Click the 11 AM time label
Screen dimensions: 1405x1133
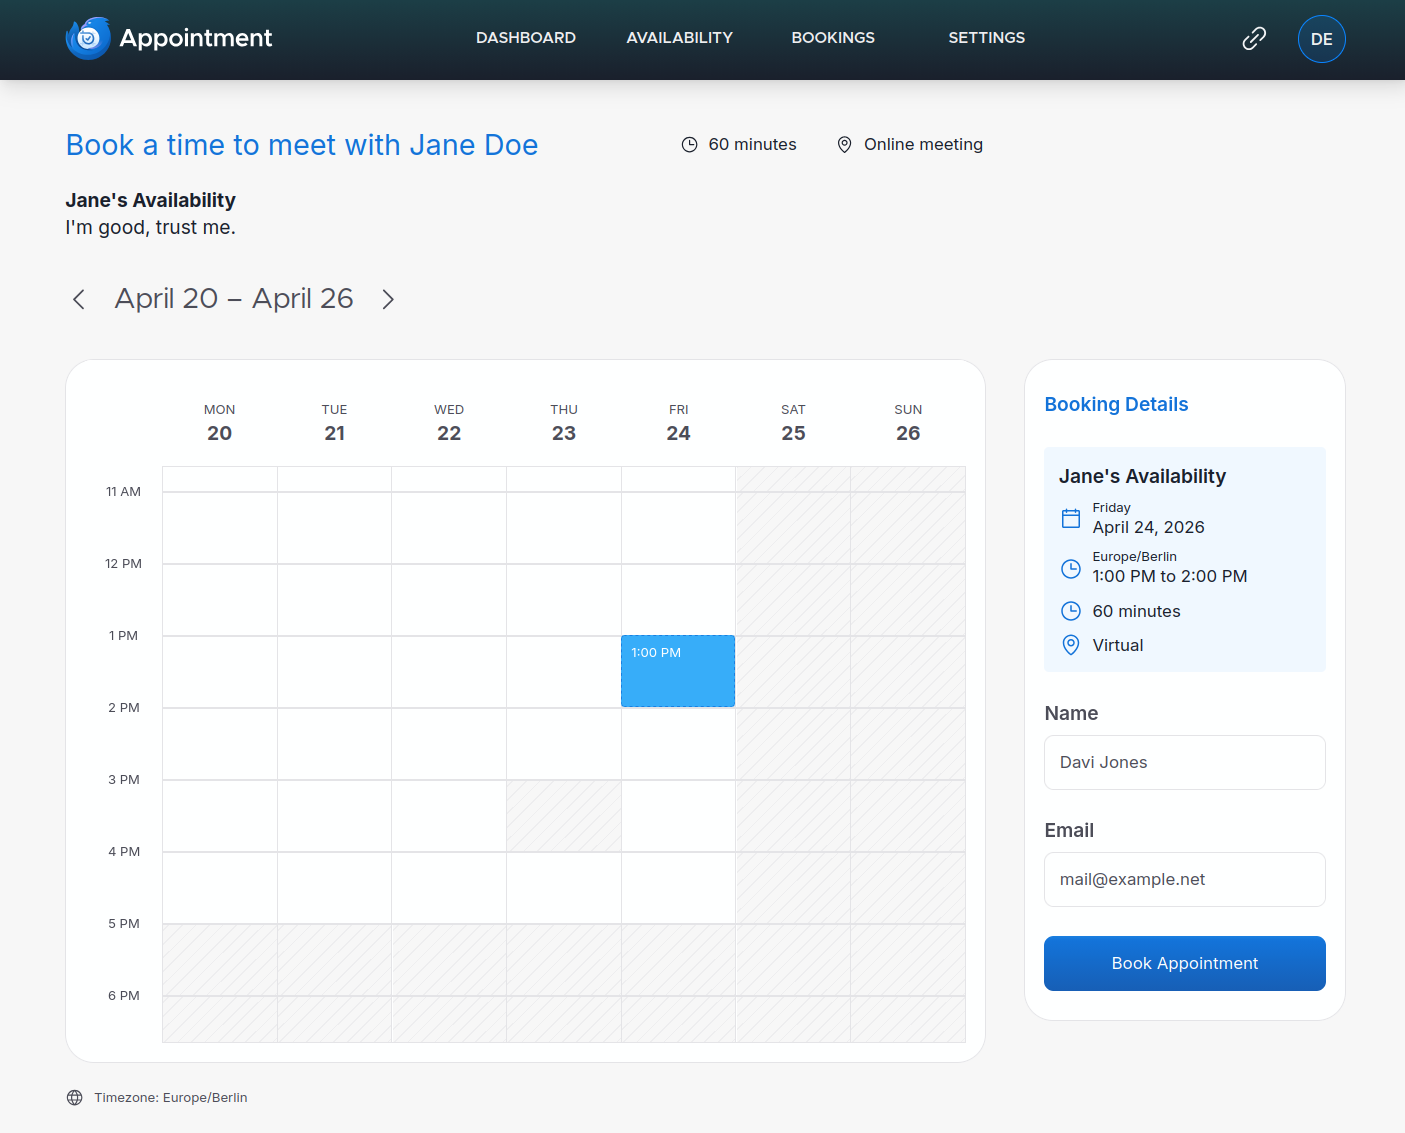pyautogui.click(x=123, y=491)
